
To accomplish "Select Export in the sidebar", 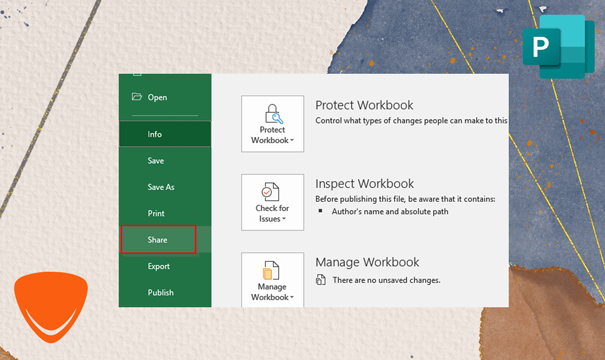I will coord(165,266).
